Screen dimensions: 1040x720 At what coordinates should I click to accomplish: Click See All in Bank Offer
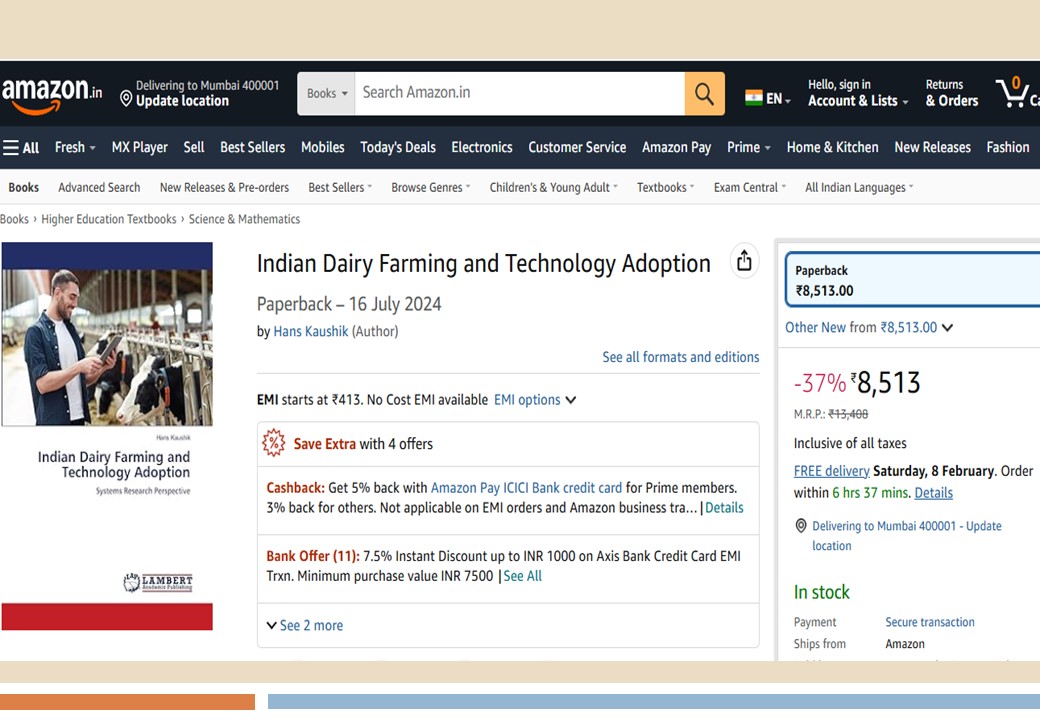coord(523,576)
